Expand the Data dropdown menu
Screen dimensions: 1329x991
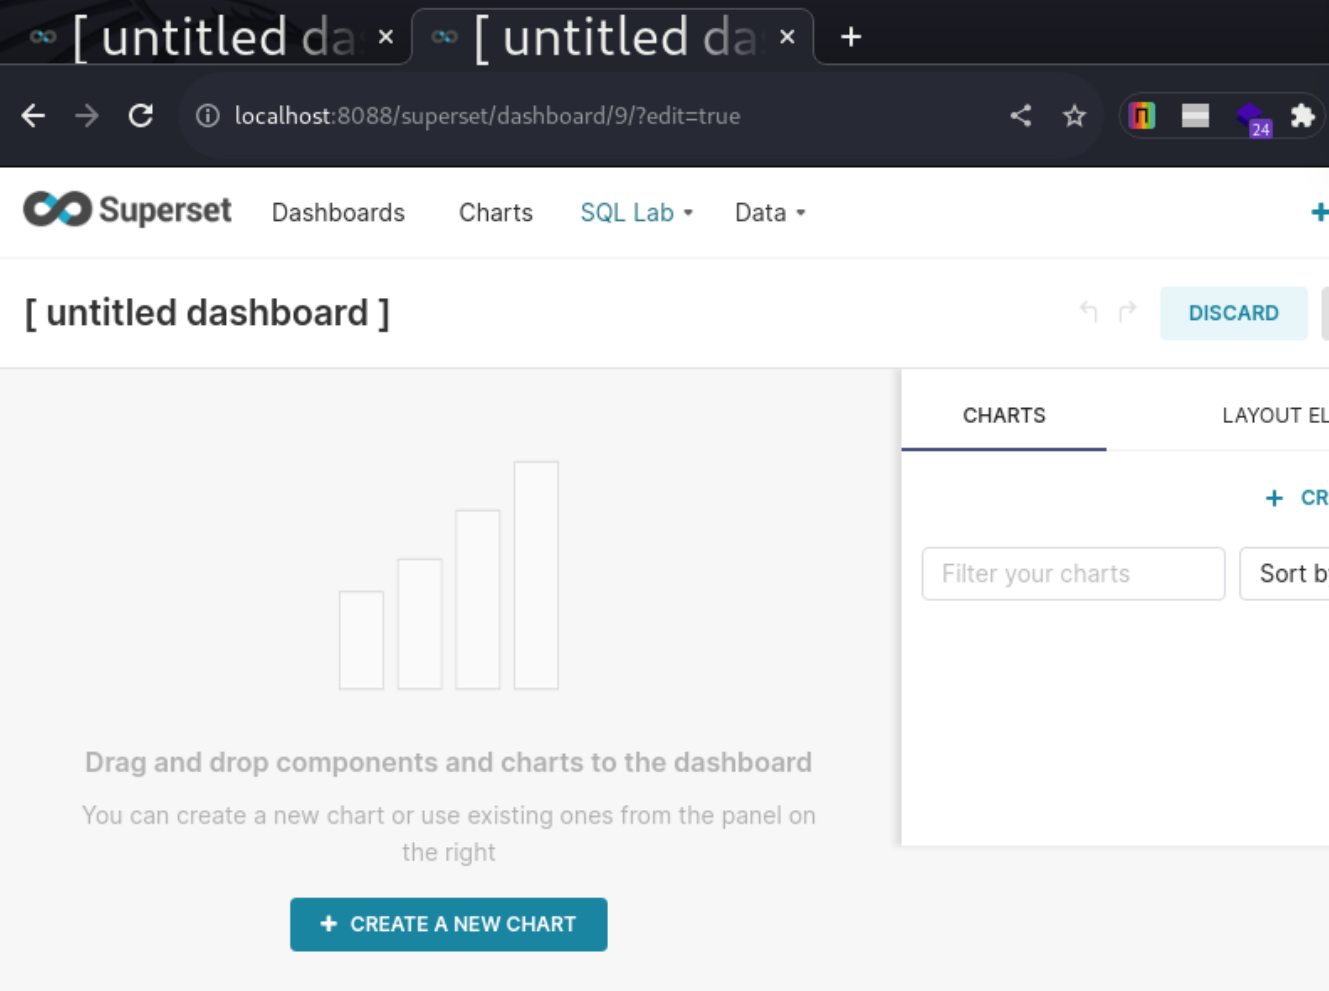769,213
